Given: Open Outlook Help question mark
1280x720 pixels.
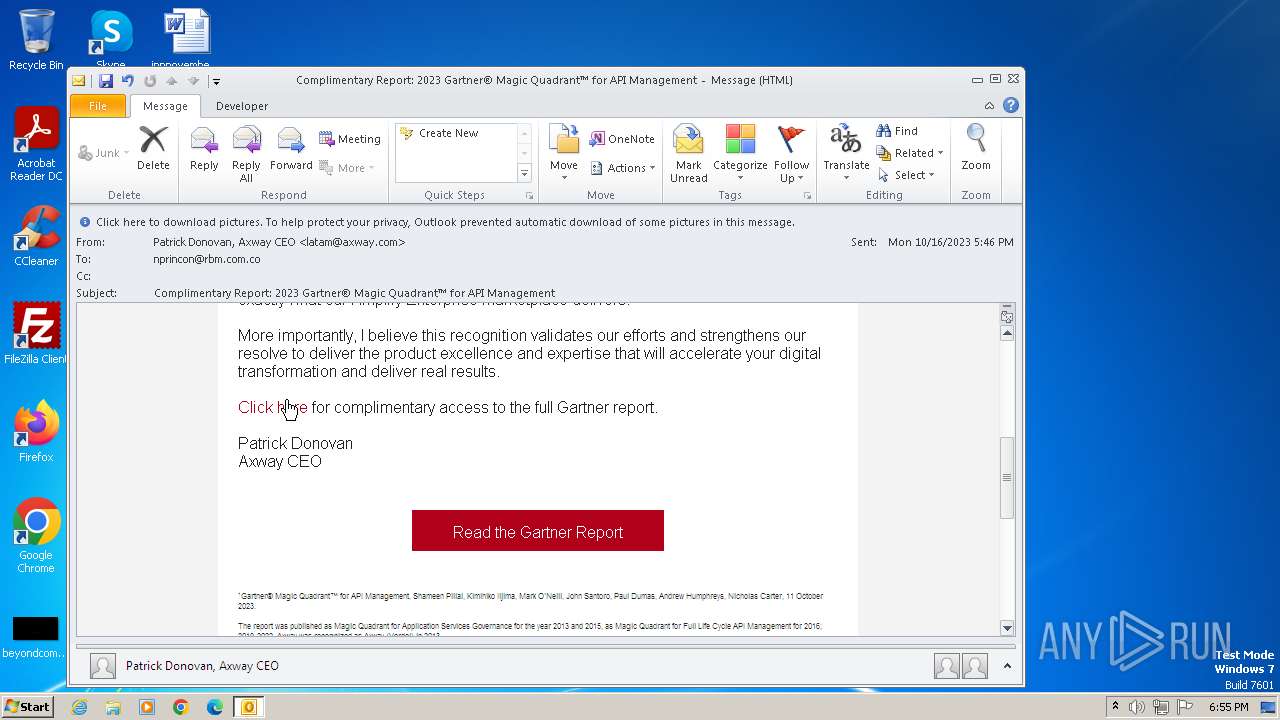Looking at the screenshot, I should (x=1011, y=106).
